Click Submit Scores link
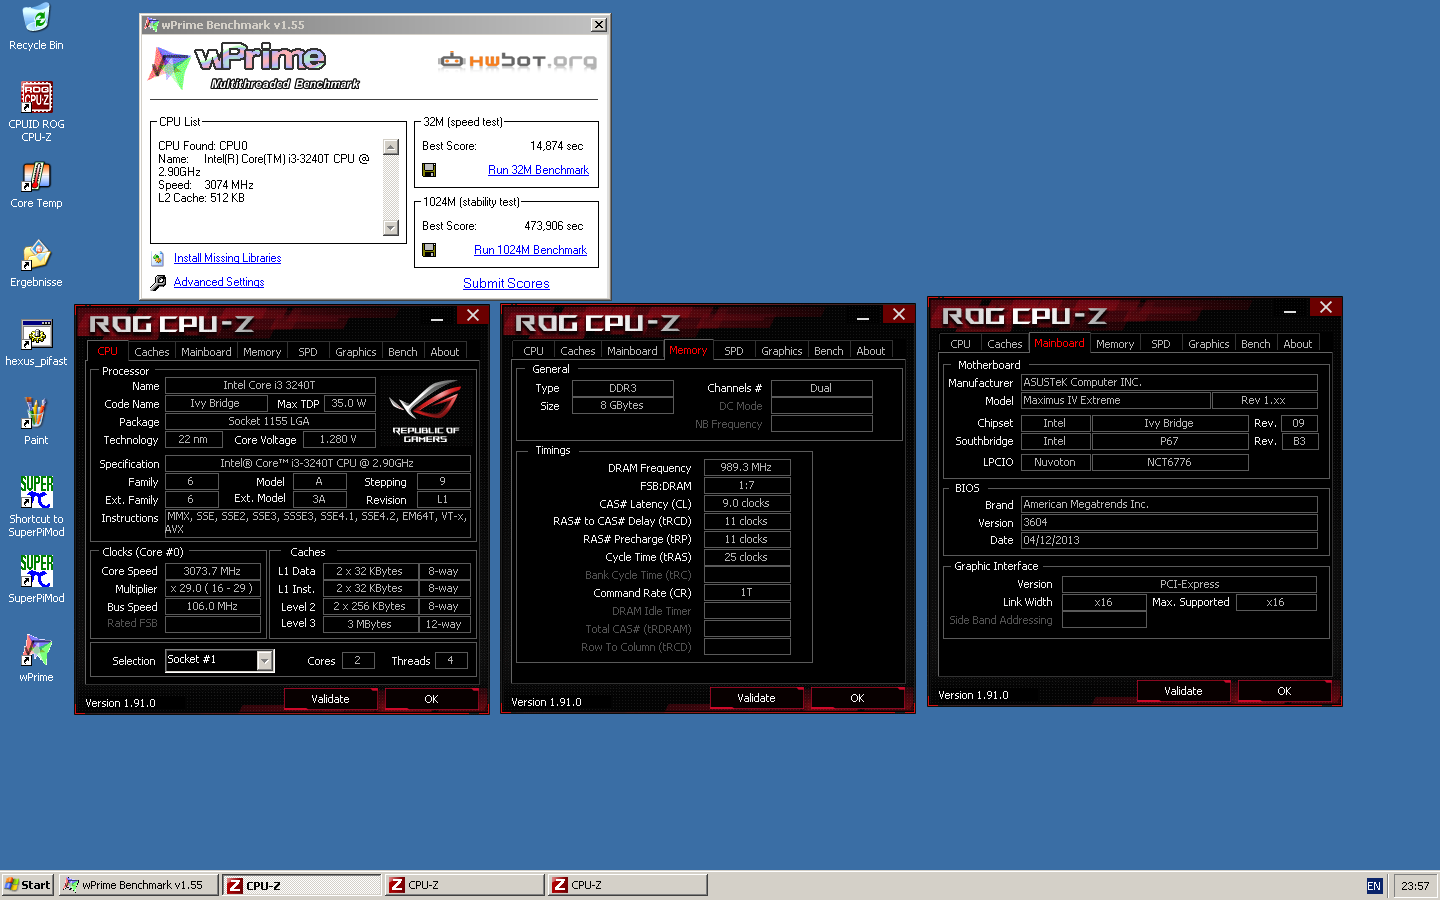1440x900 pixels. pyautogui.click(x=506, y=283)
